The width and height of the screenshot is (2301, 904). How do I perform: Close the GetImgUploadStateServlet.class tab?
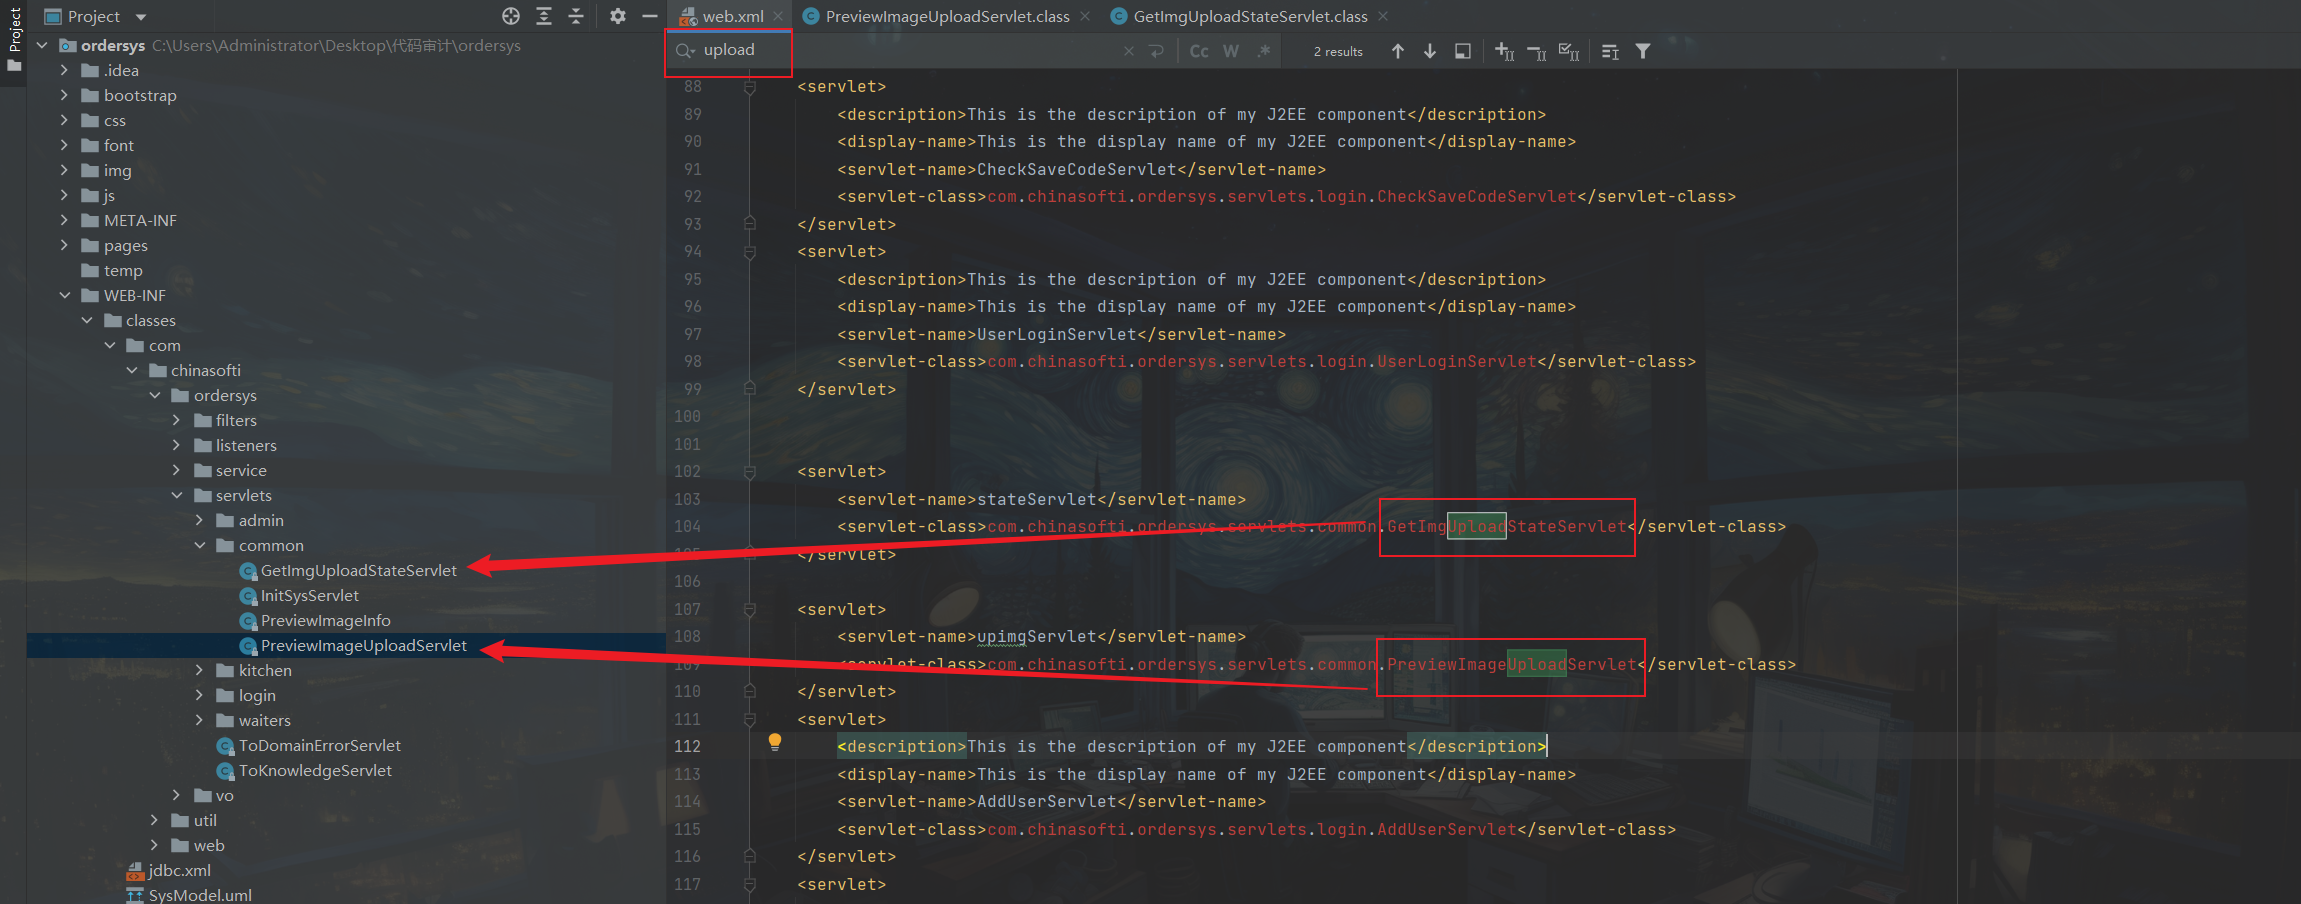1383,16
